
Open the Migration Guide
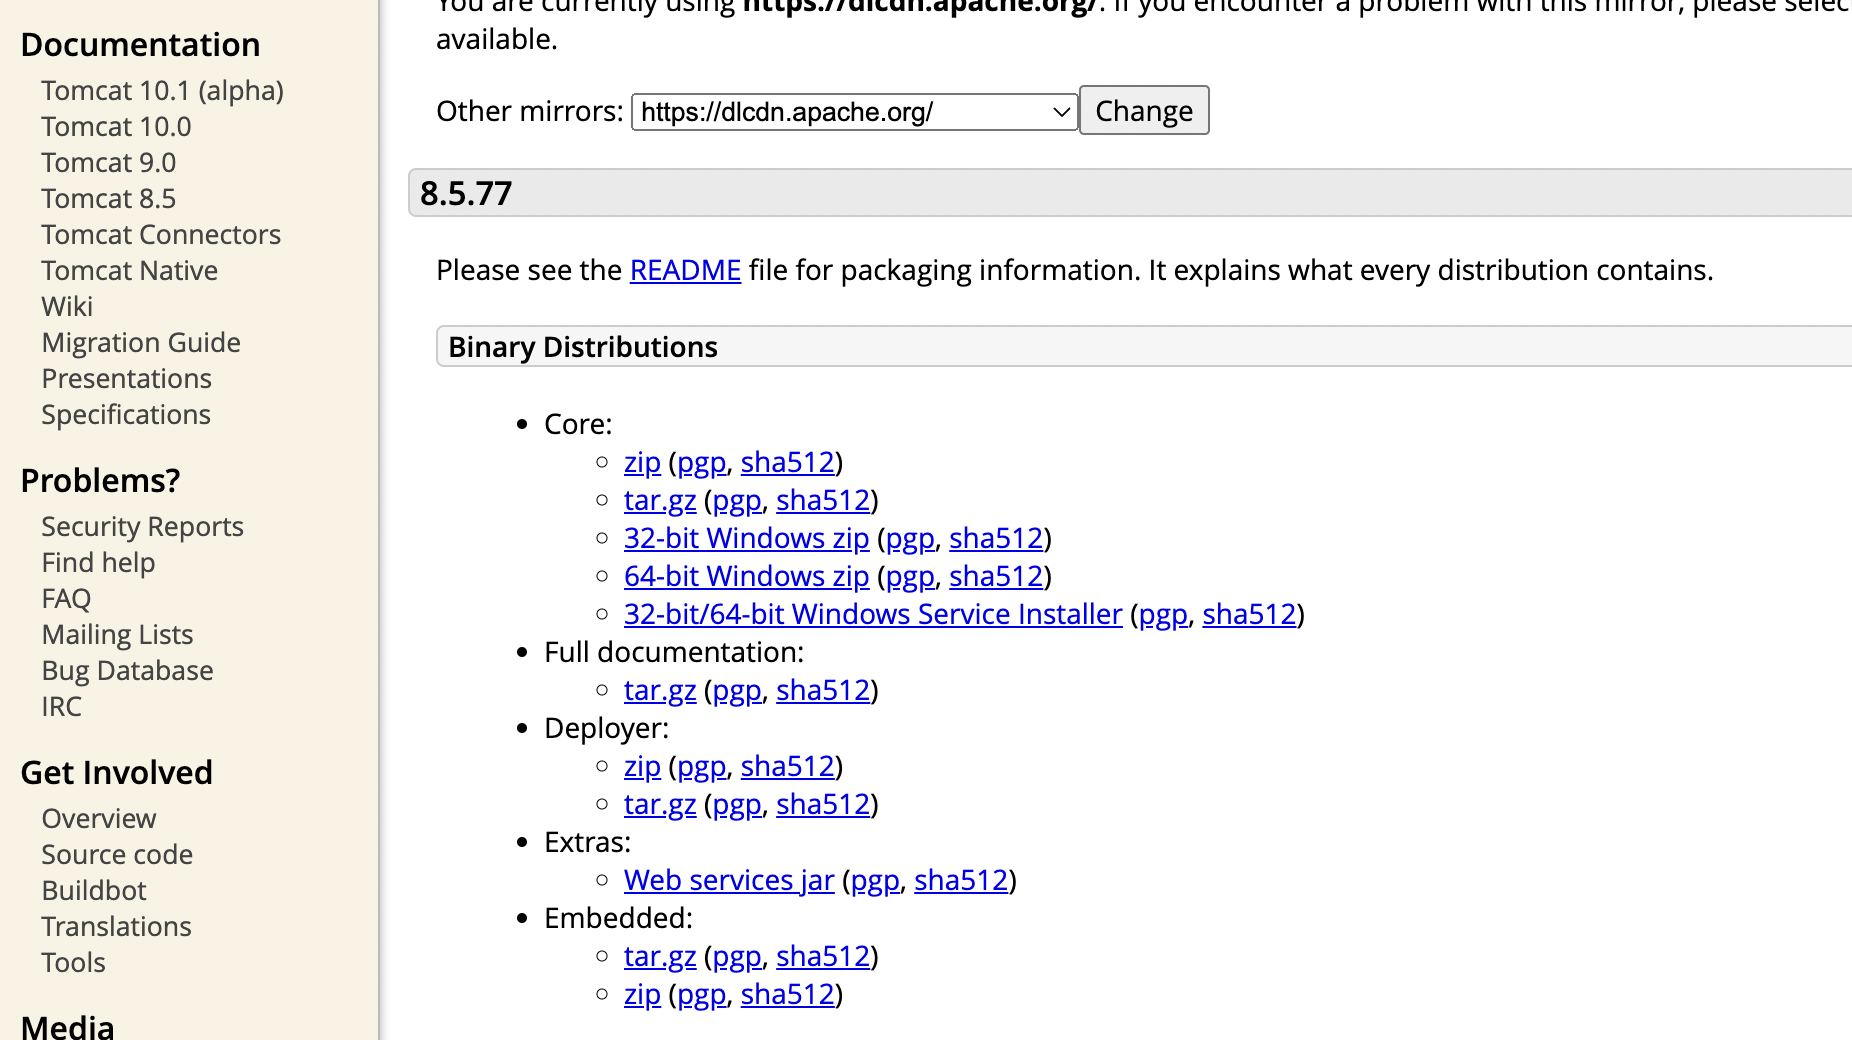(141, 343)
